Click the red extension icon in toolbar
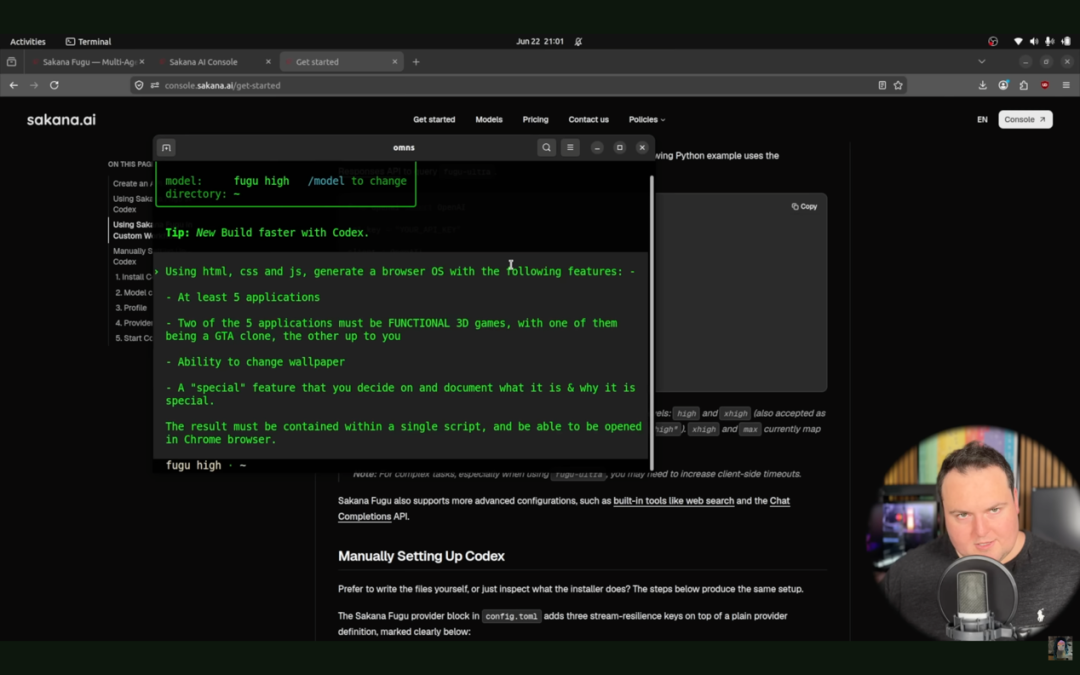This screenshot has width=1080, height=675. pos(1045,85)
